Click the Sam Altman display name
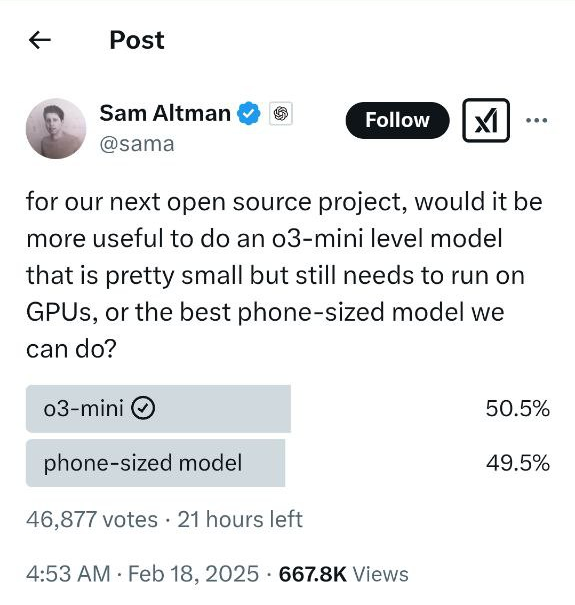 (x=165, y=113)
